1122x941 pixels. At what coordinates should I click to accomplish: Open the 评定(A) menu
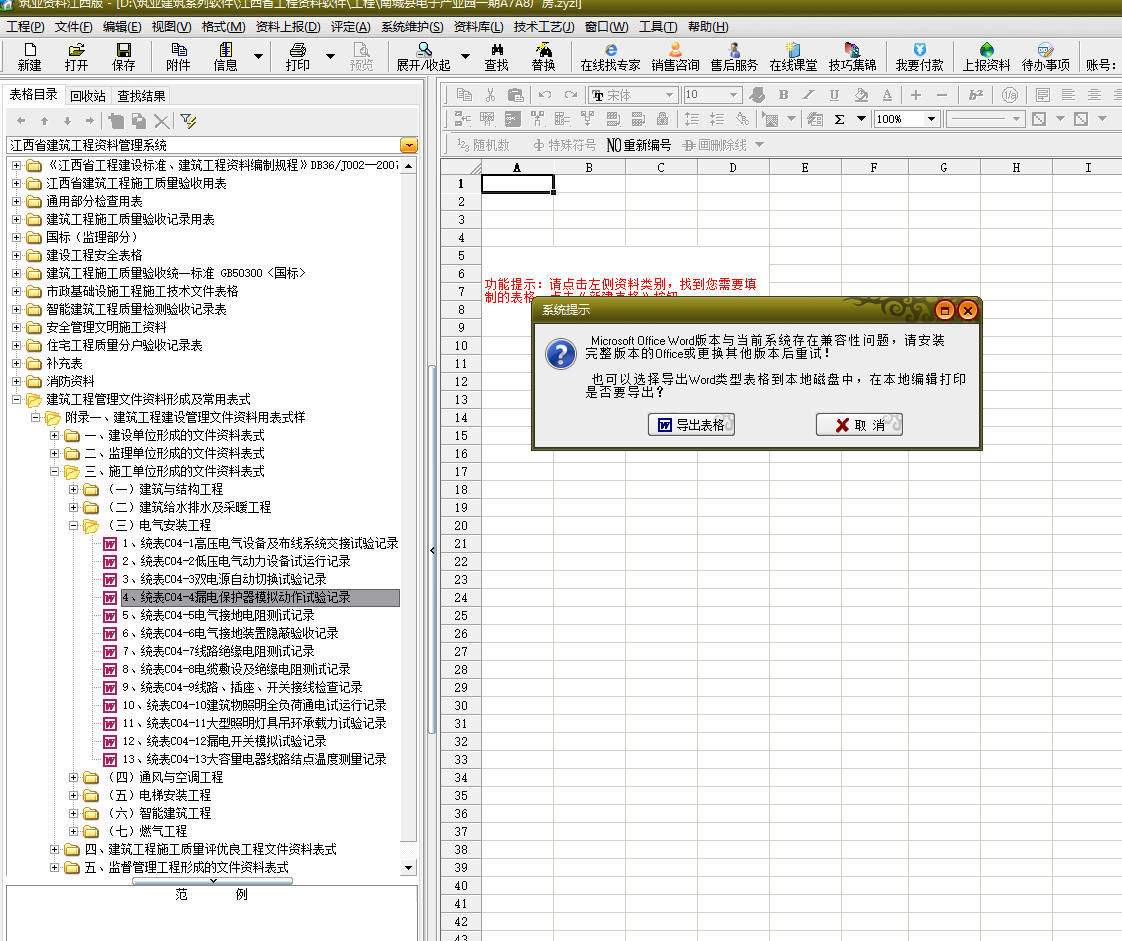[x=350, y=27]
